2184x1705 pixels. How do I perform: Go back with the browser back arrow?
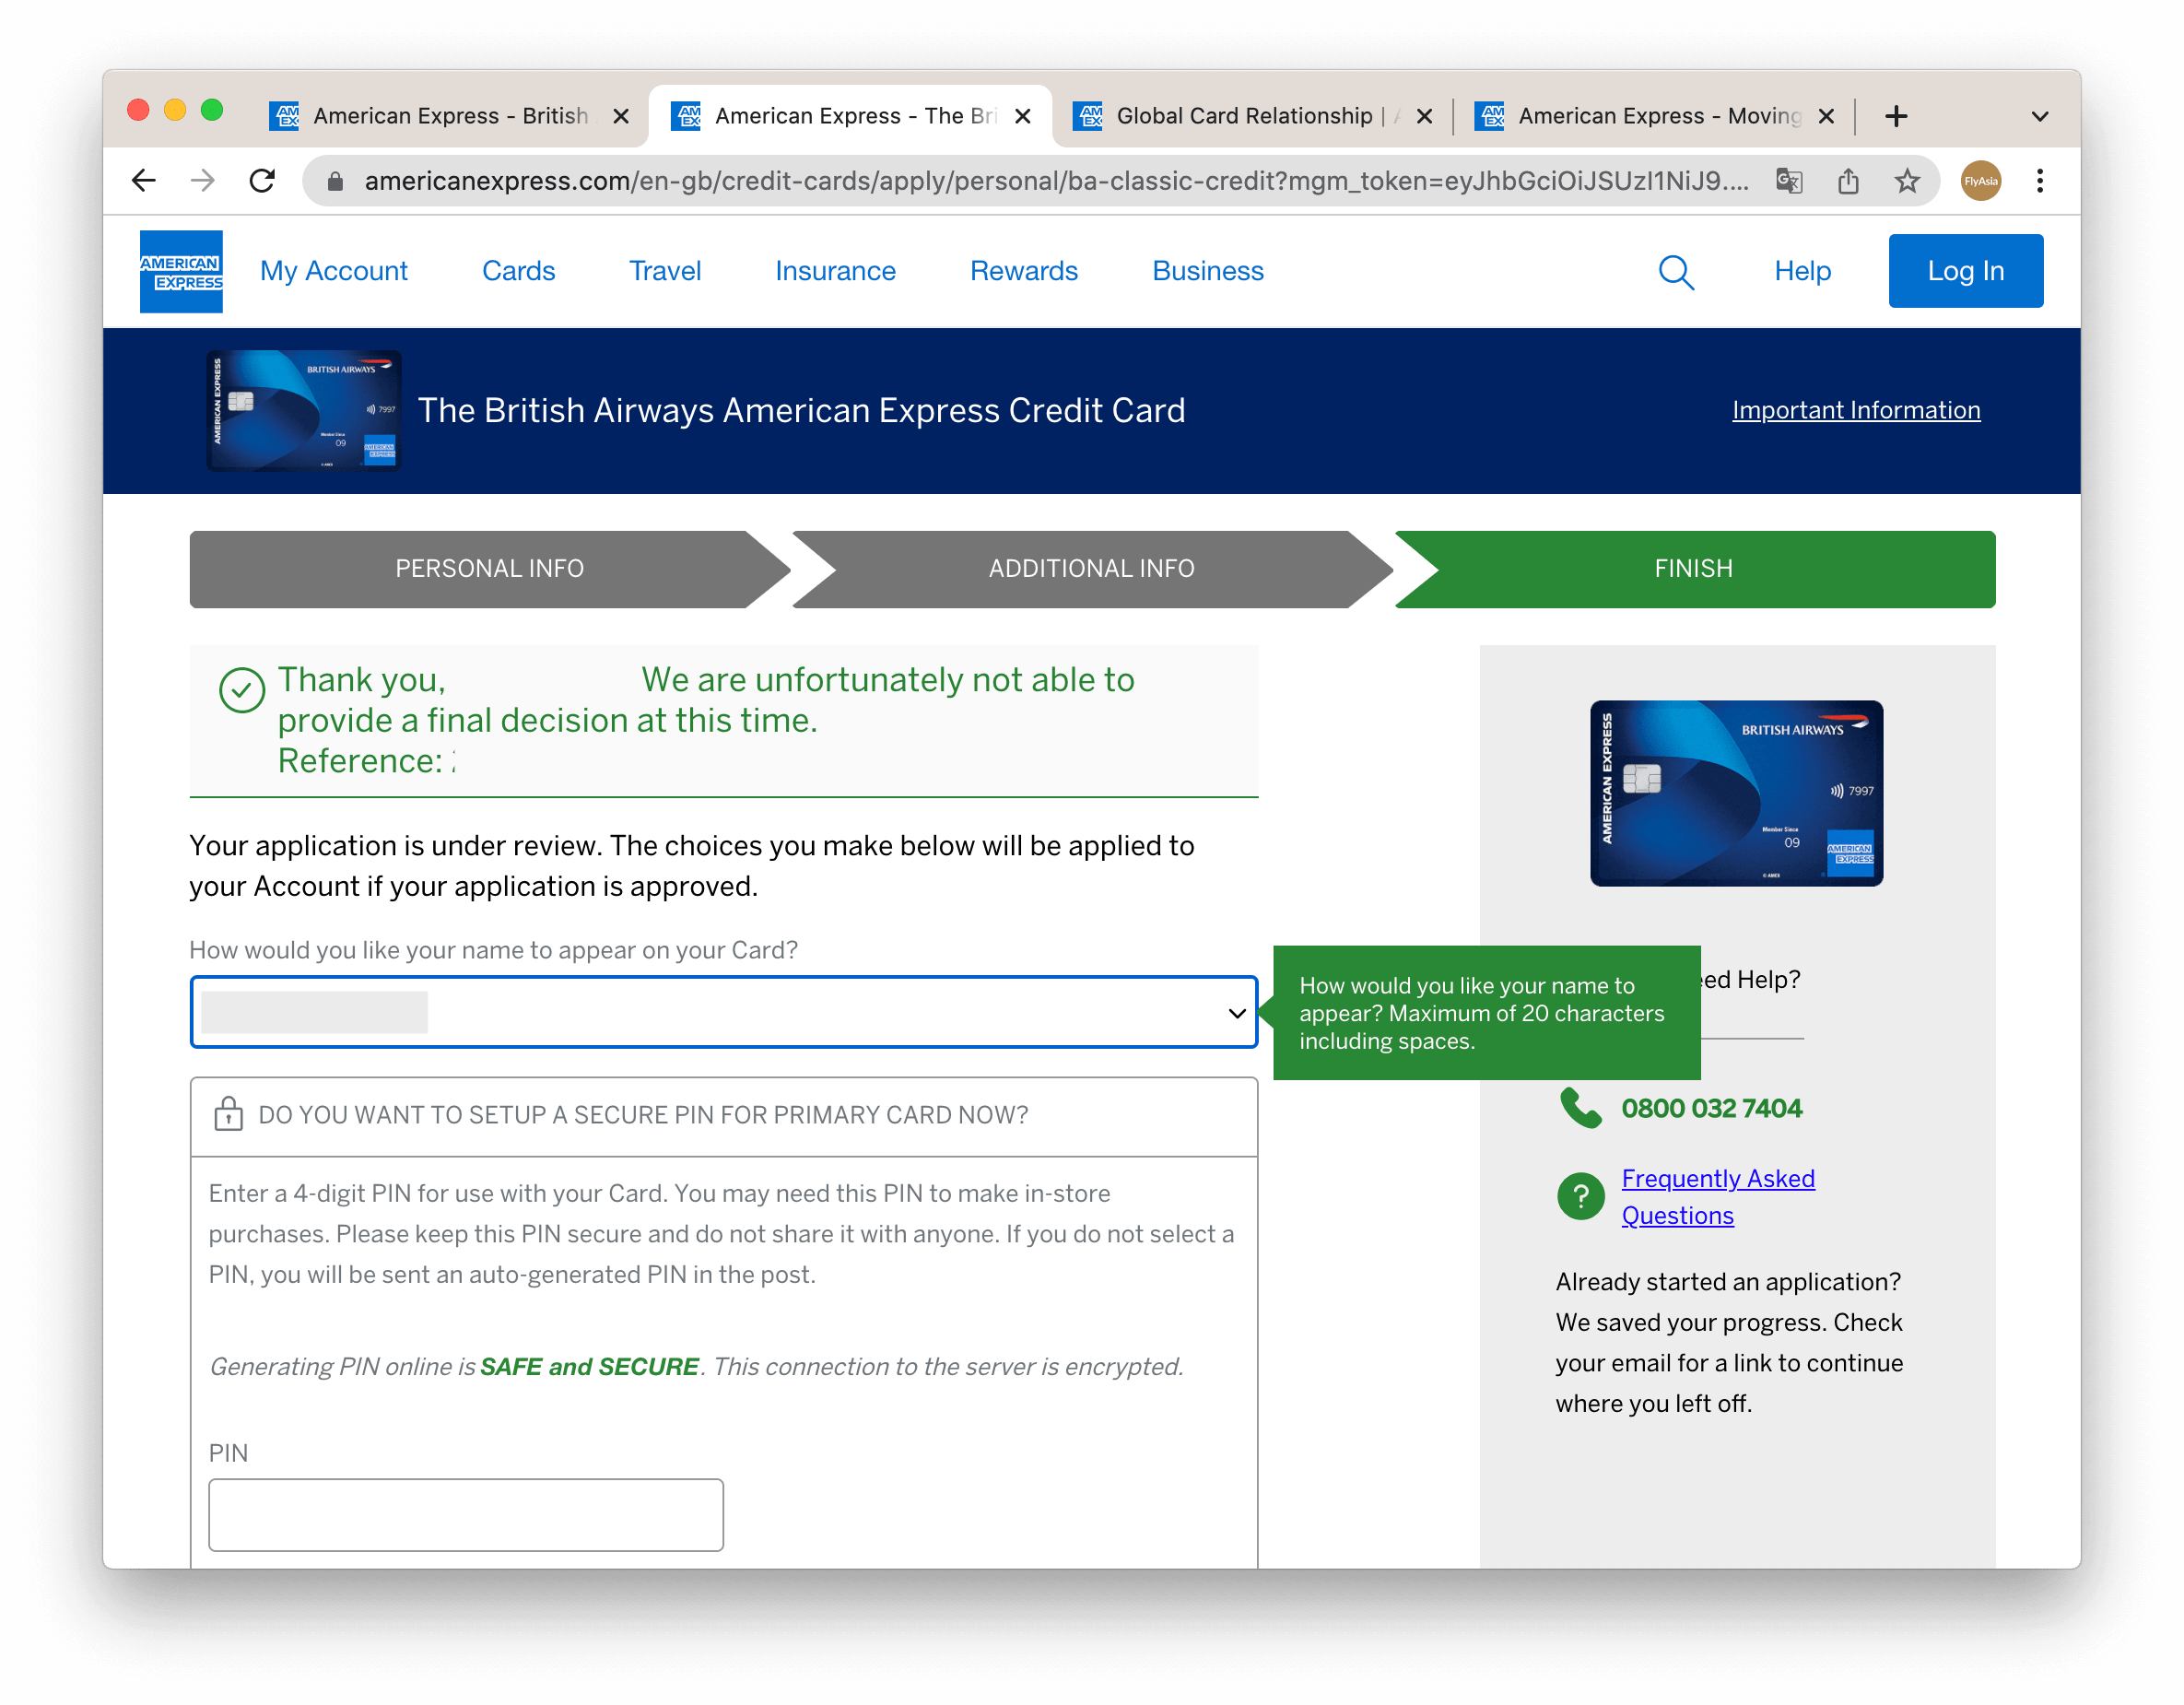144,181
